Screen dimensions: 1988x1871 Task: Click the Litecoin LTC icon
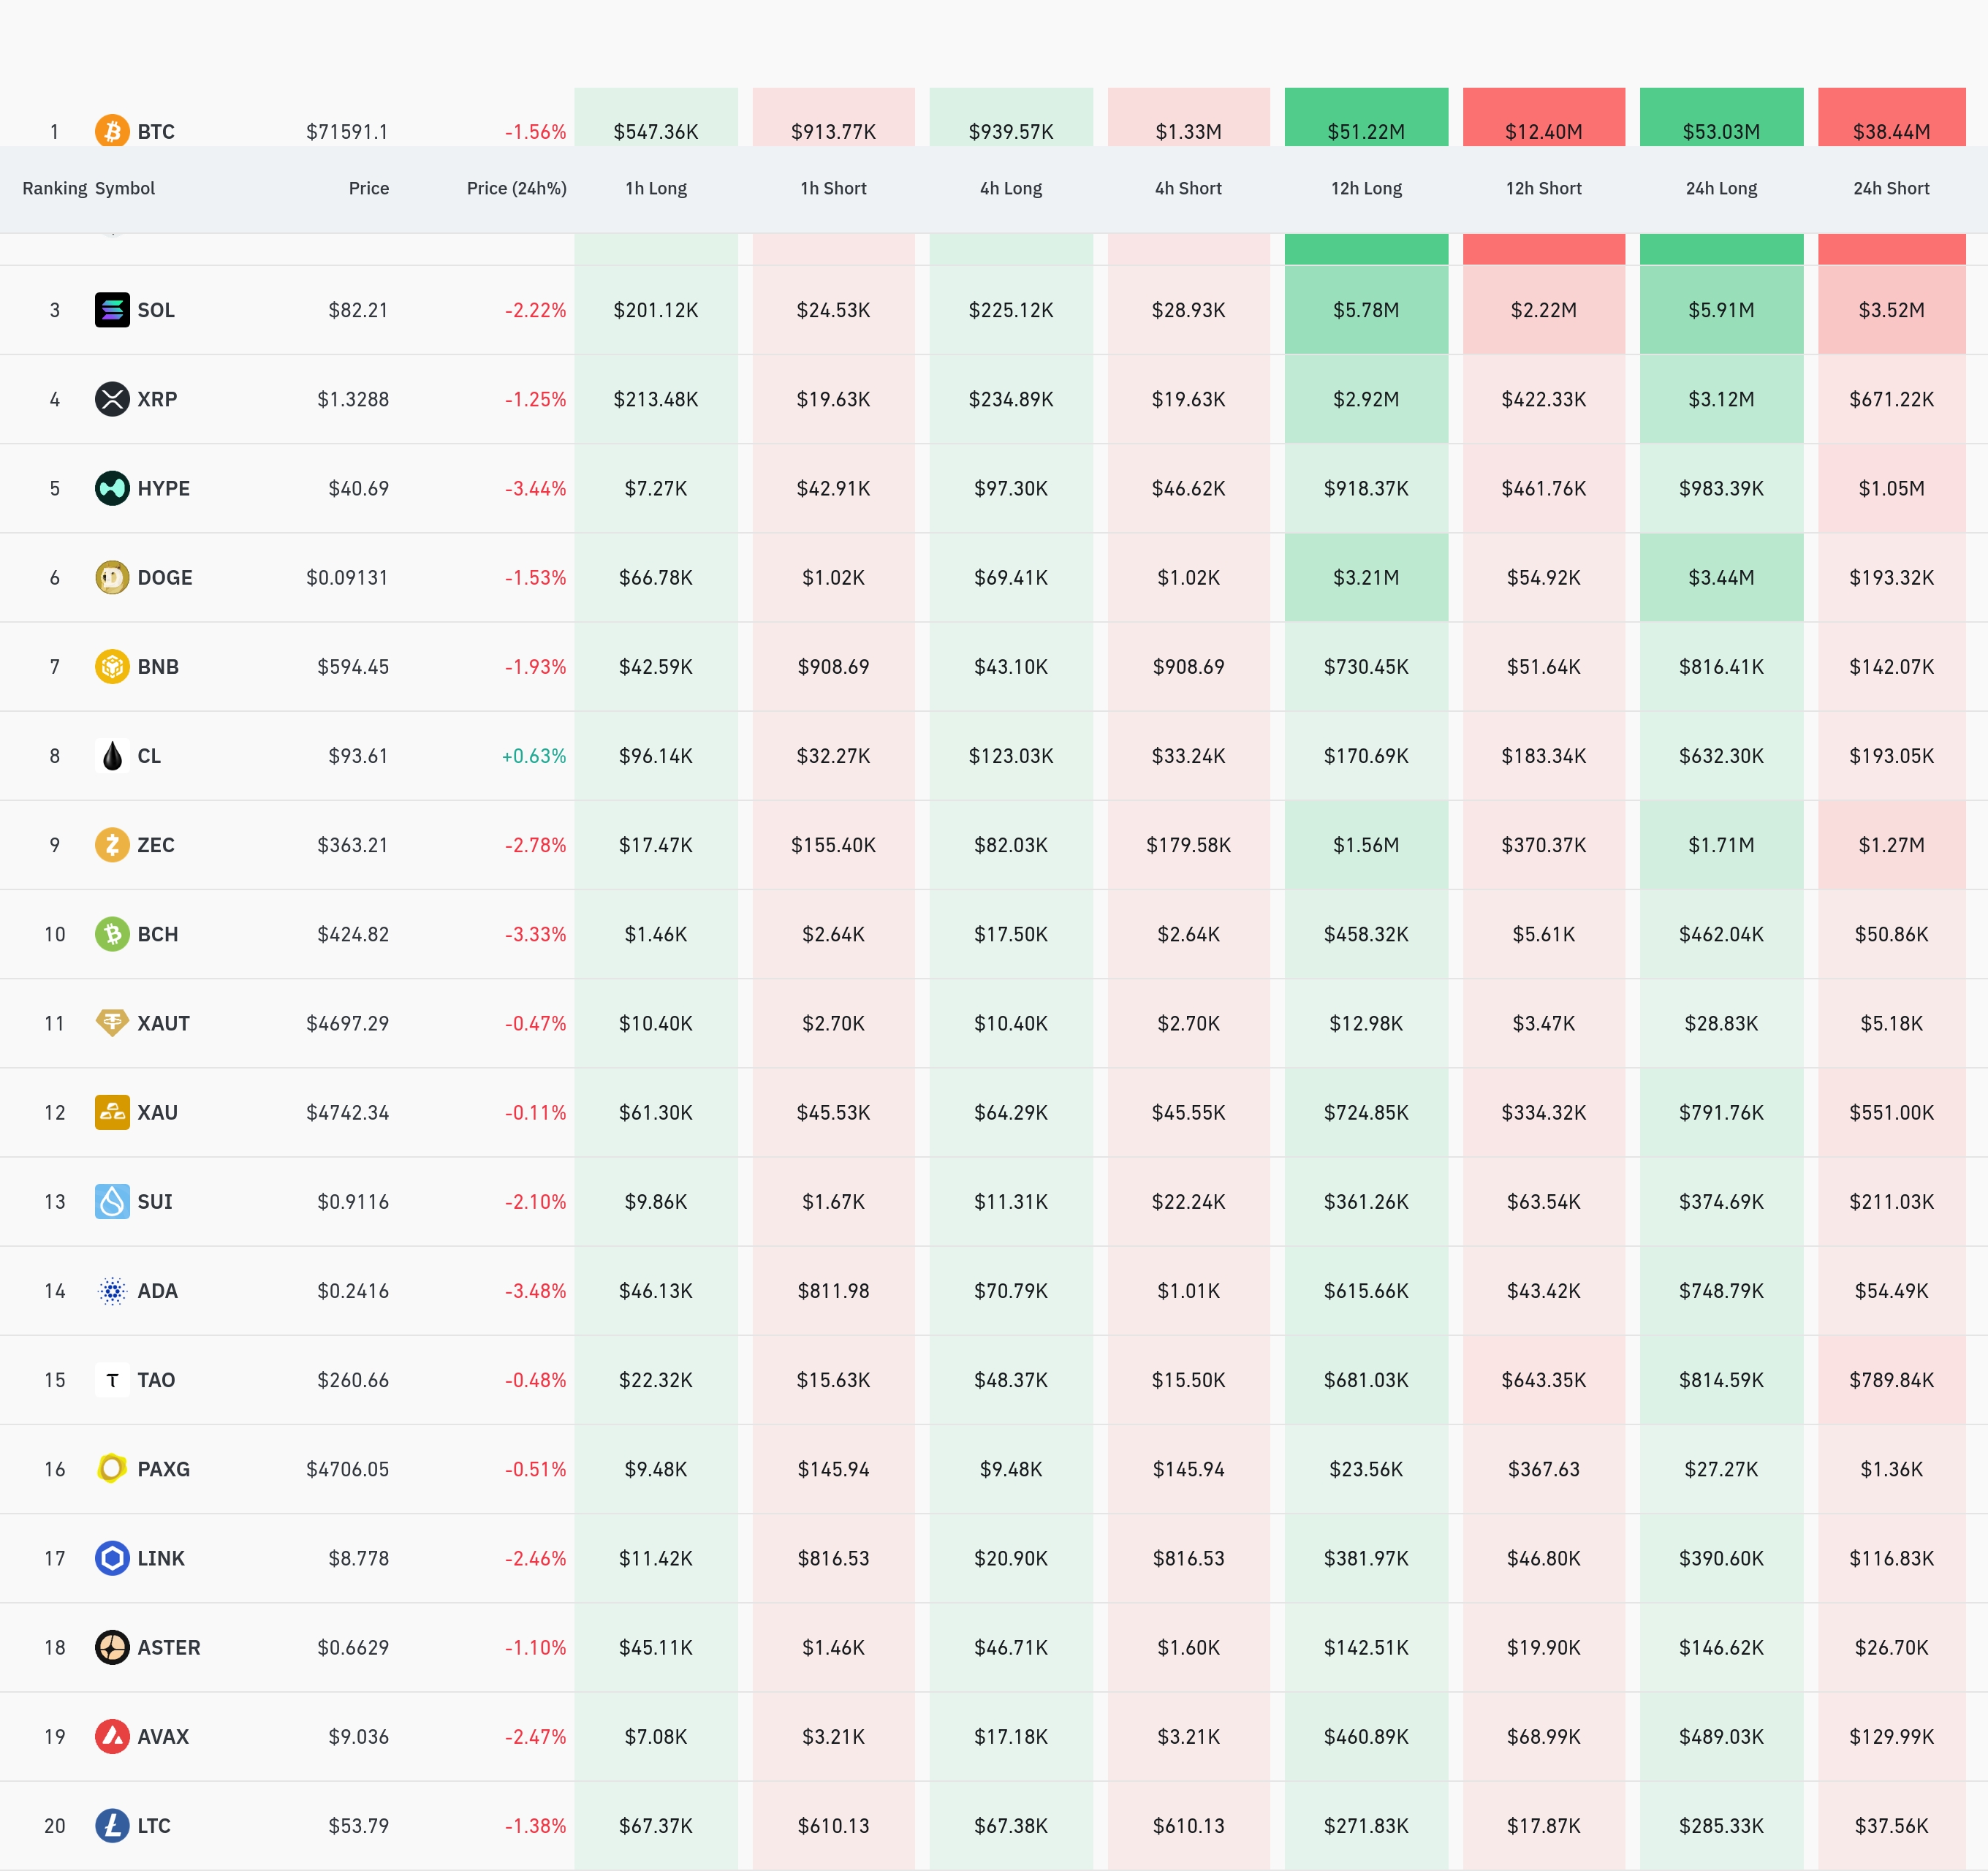pos(112,1825)
